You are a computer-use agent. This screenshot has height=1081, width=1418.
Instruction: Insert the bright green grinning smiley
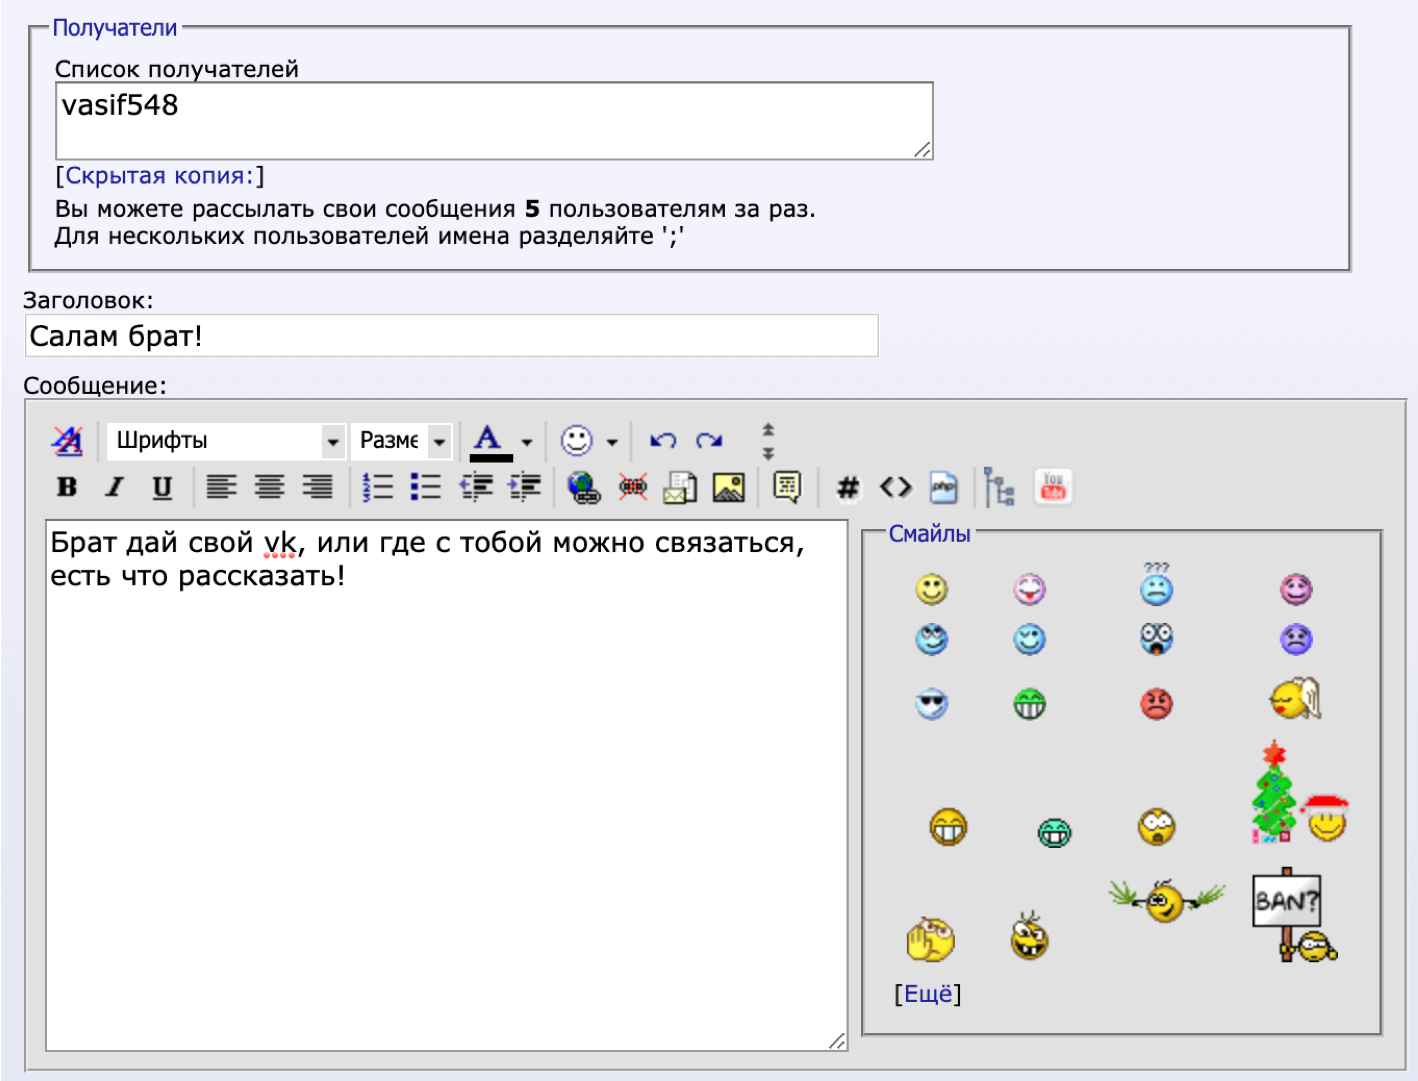tap(1029, 704)
